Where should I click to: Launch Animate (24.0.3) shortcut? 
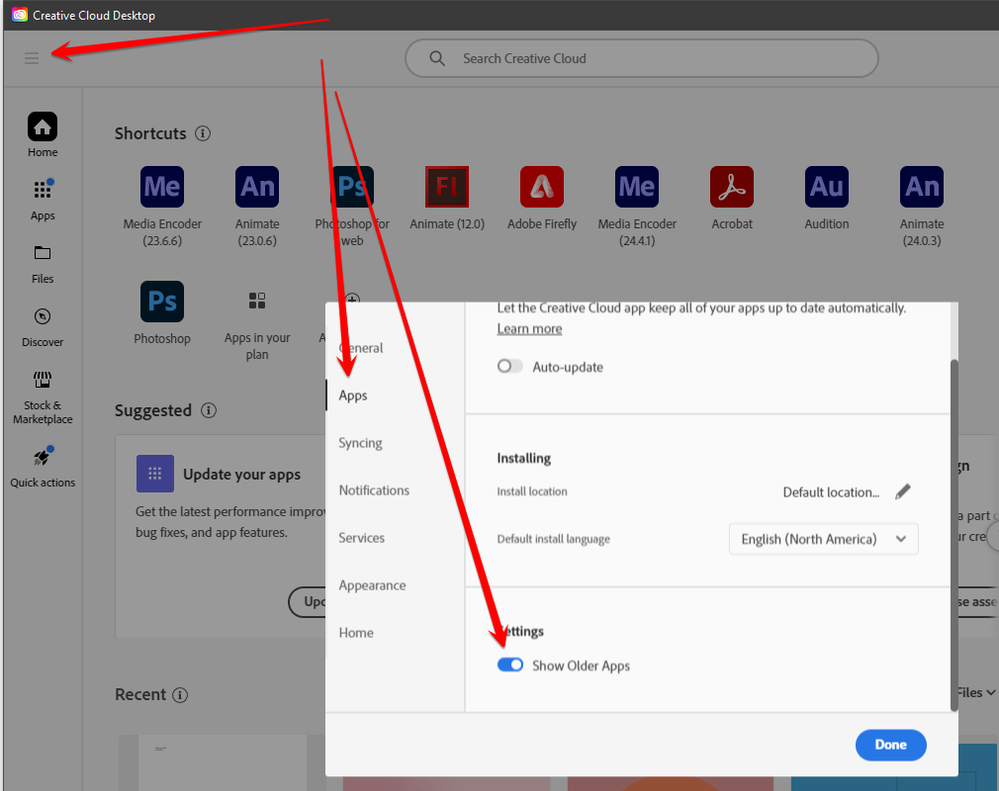click(921, 187)
